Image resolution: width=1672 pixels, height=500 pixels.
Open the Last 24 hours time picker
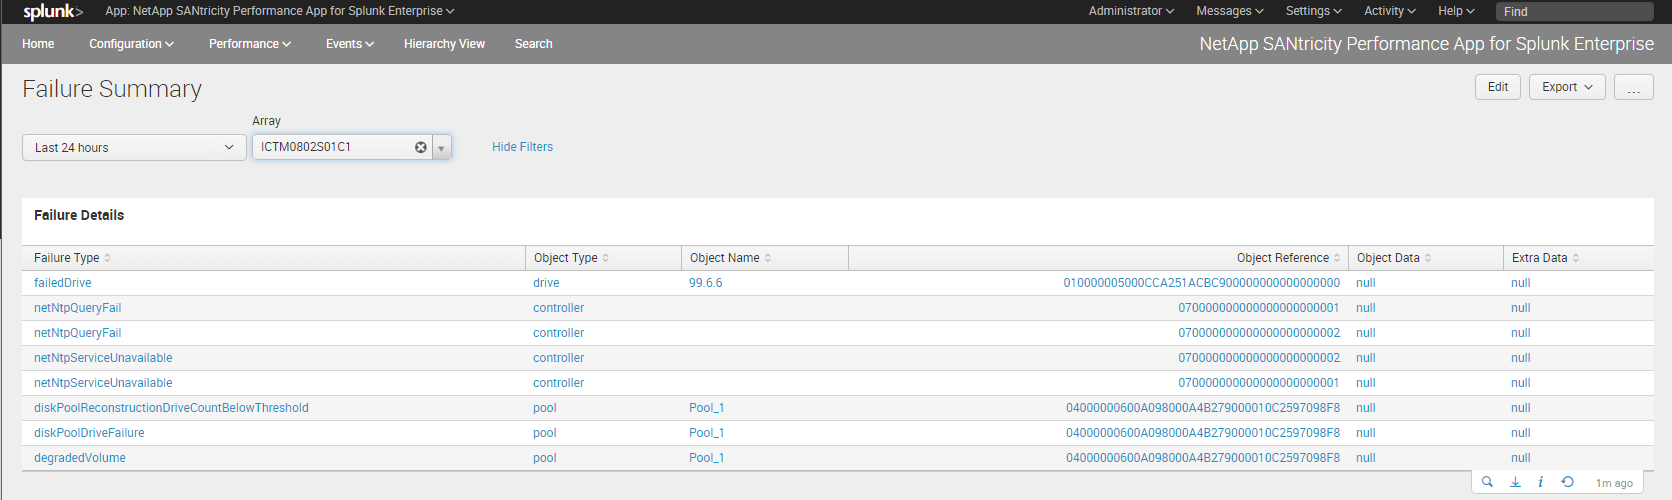point(134,147)
